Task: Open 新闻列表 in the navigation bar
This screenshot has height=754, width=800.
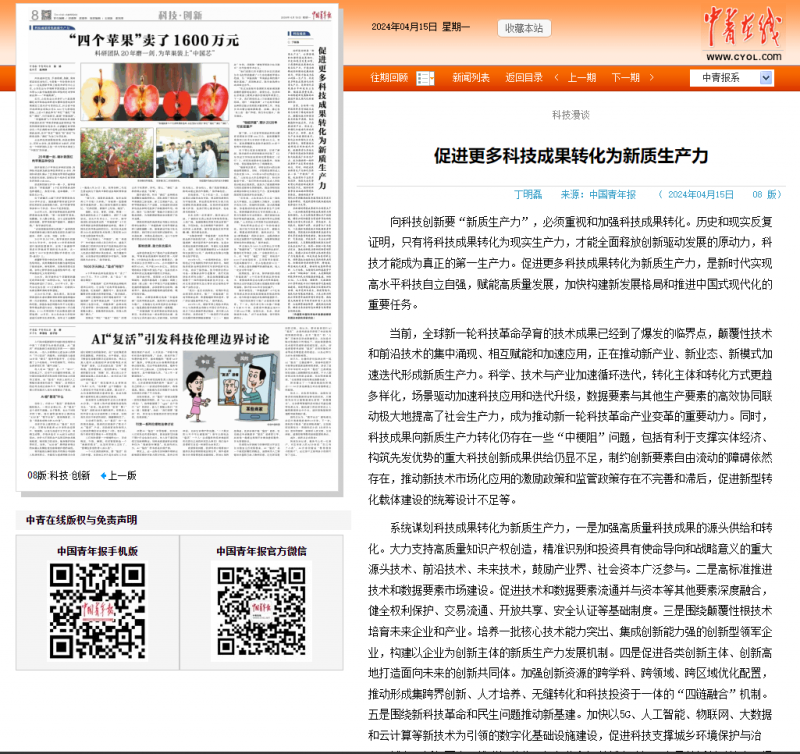Action: click(x=471, y=78)
